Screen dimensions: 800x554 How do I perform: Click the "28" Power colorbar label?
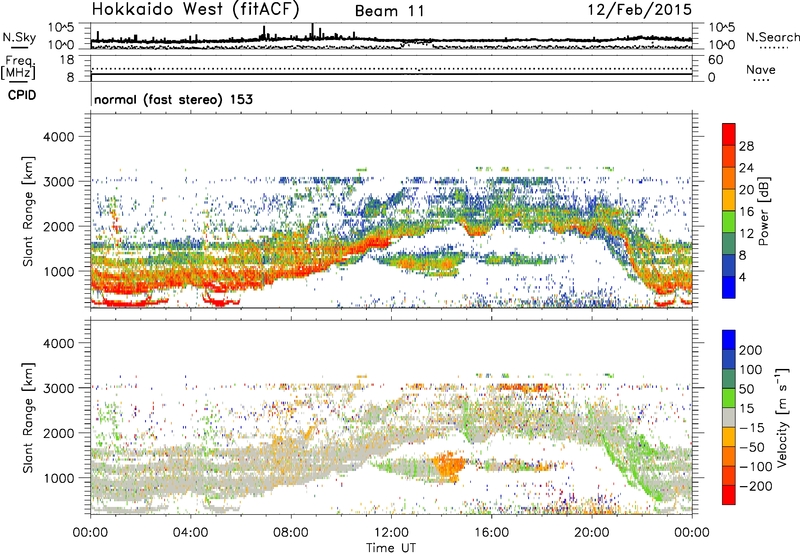click(x=746, y=146)
